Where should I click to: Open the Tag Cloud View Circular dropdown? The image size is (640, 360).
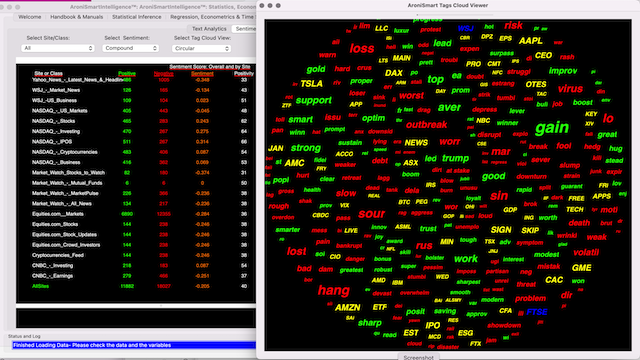[201, 48]
